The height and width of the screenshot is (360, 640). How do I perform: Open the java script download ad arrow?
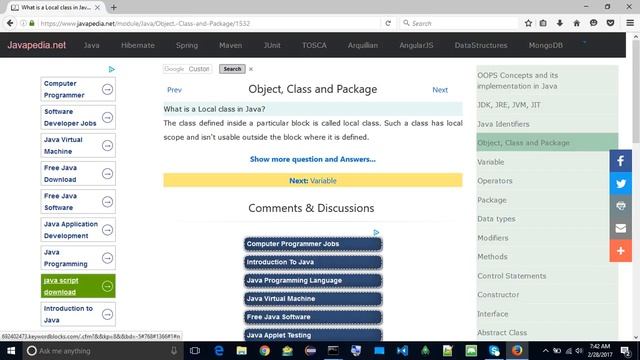(107, 286)
